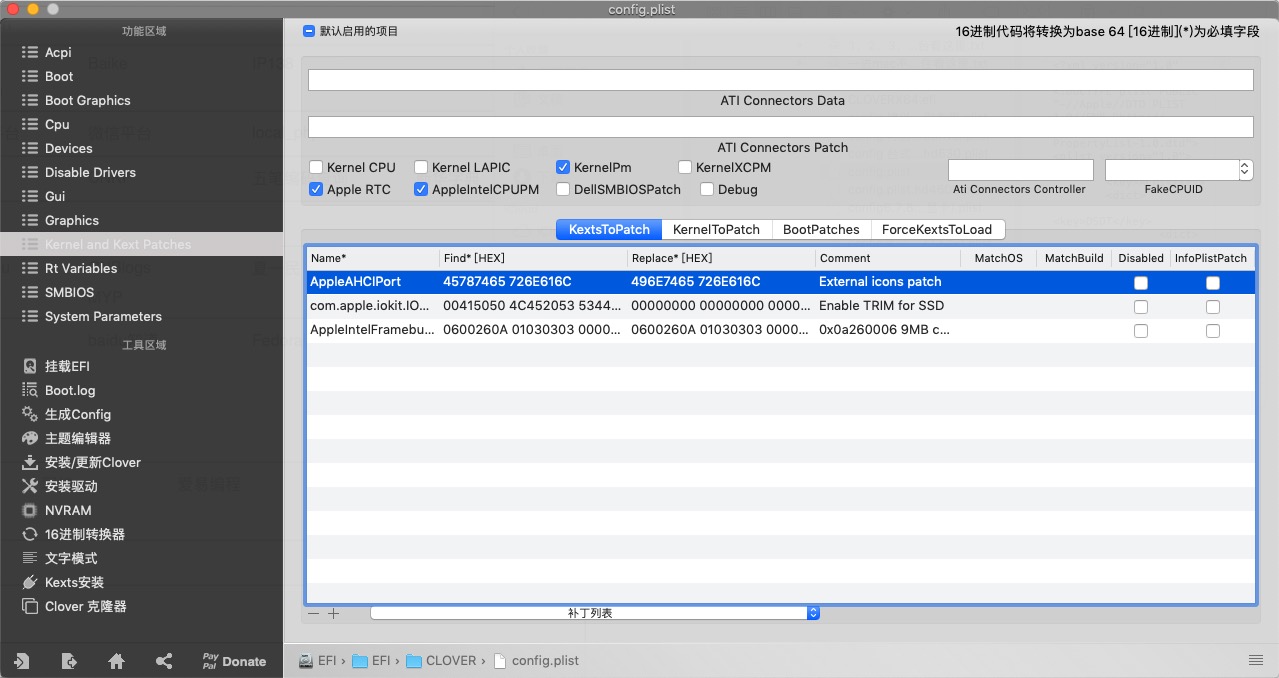Select KextsToPatch tab

[609, 229]
